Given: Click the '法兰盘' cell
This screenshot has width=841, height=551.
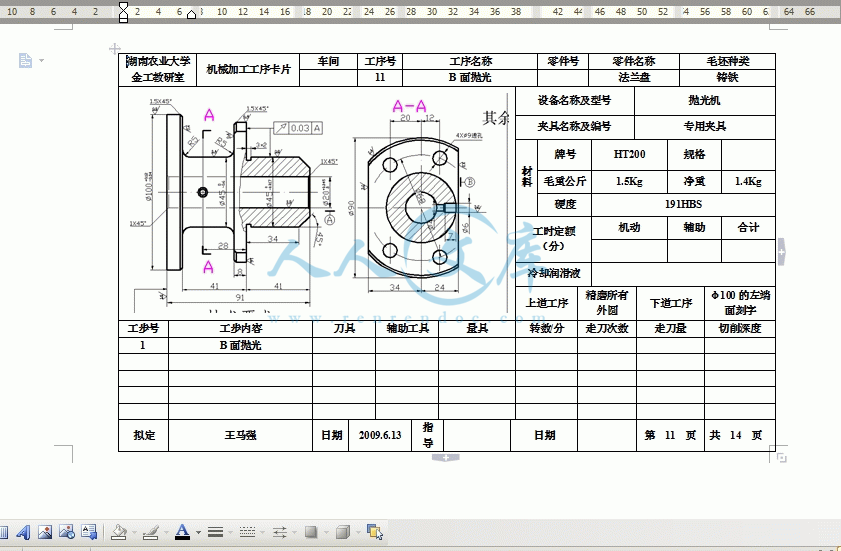Looking at the screenshot, I should pos(634,78).
